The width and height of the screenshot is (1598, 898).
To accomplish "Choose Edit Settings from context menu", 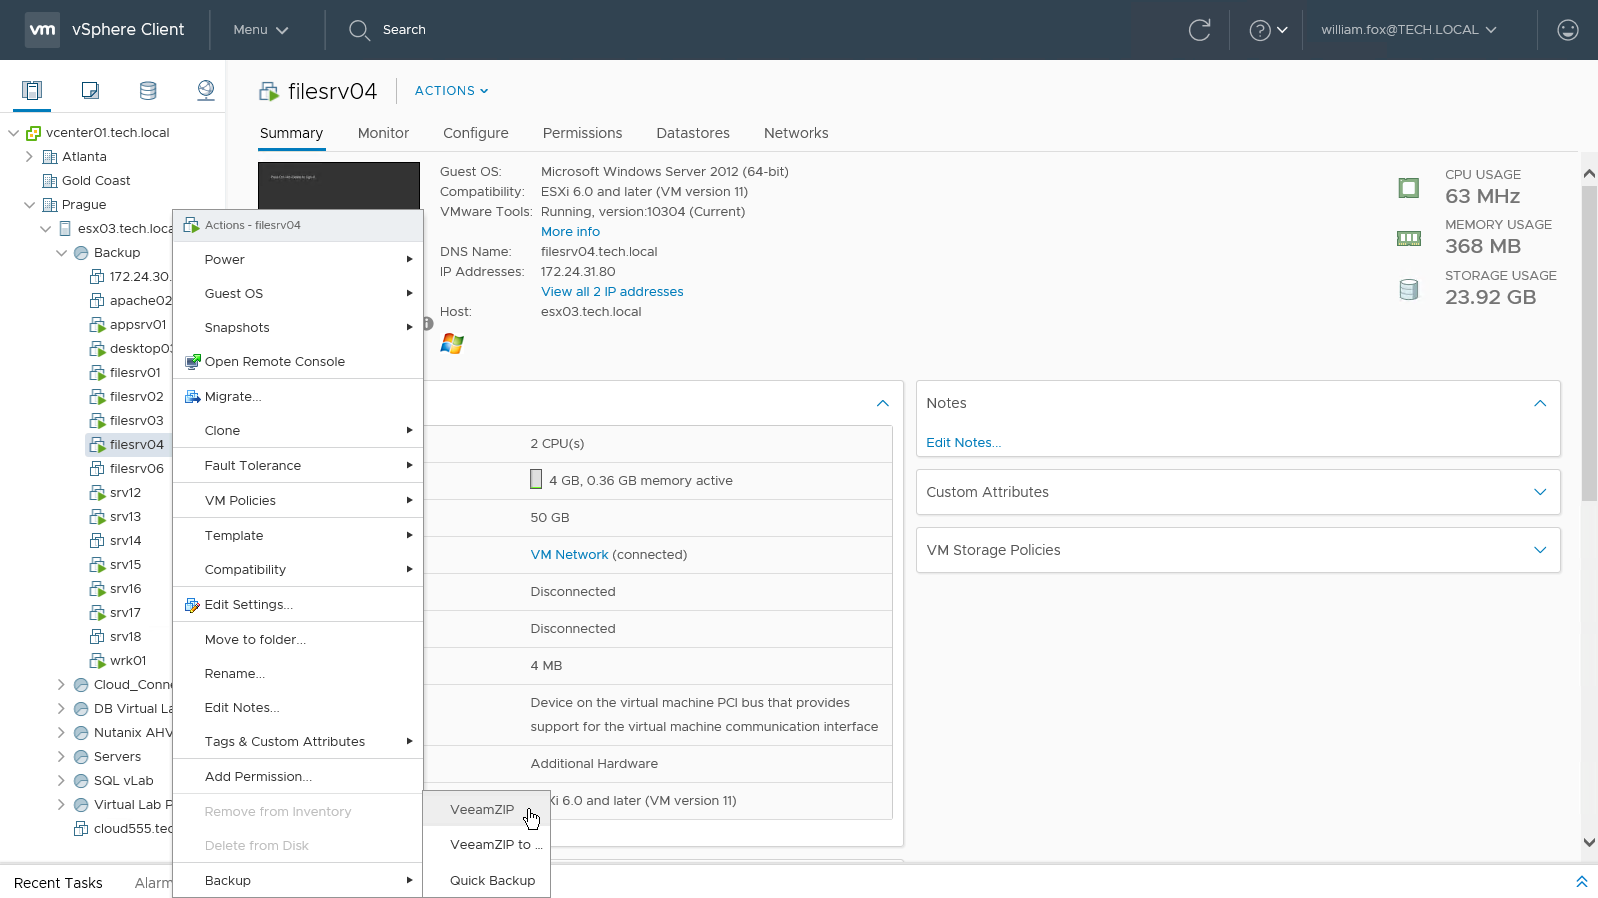I will click(x=248, y=605).
